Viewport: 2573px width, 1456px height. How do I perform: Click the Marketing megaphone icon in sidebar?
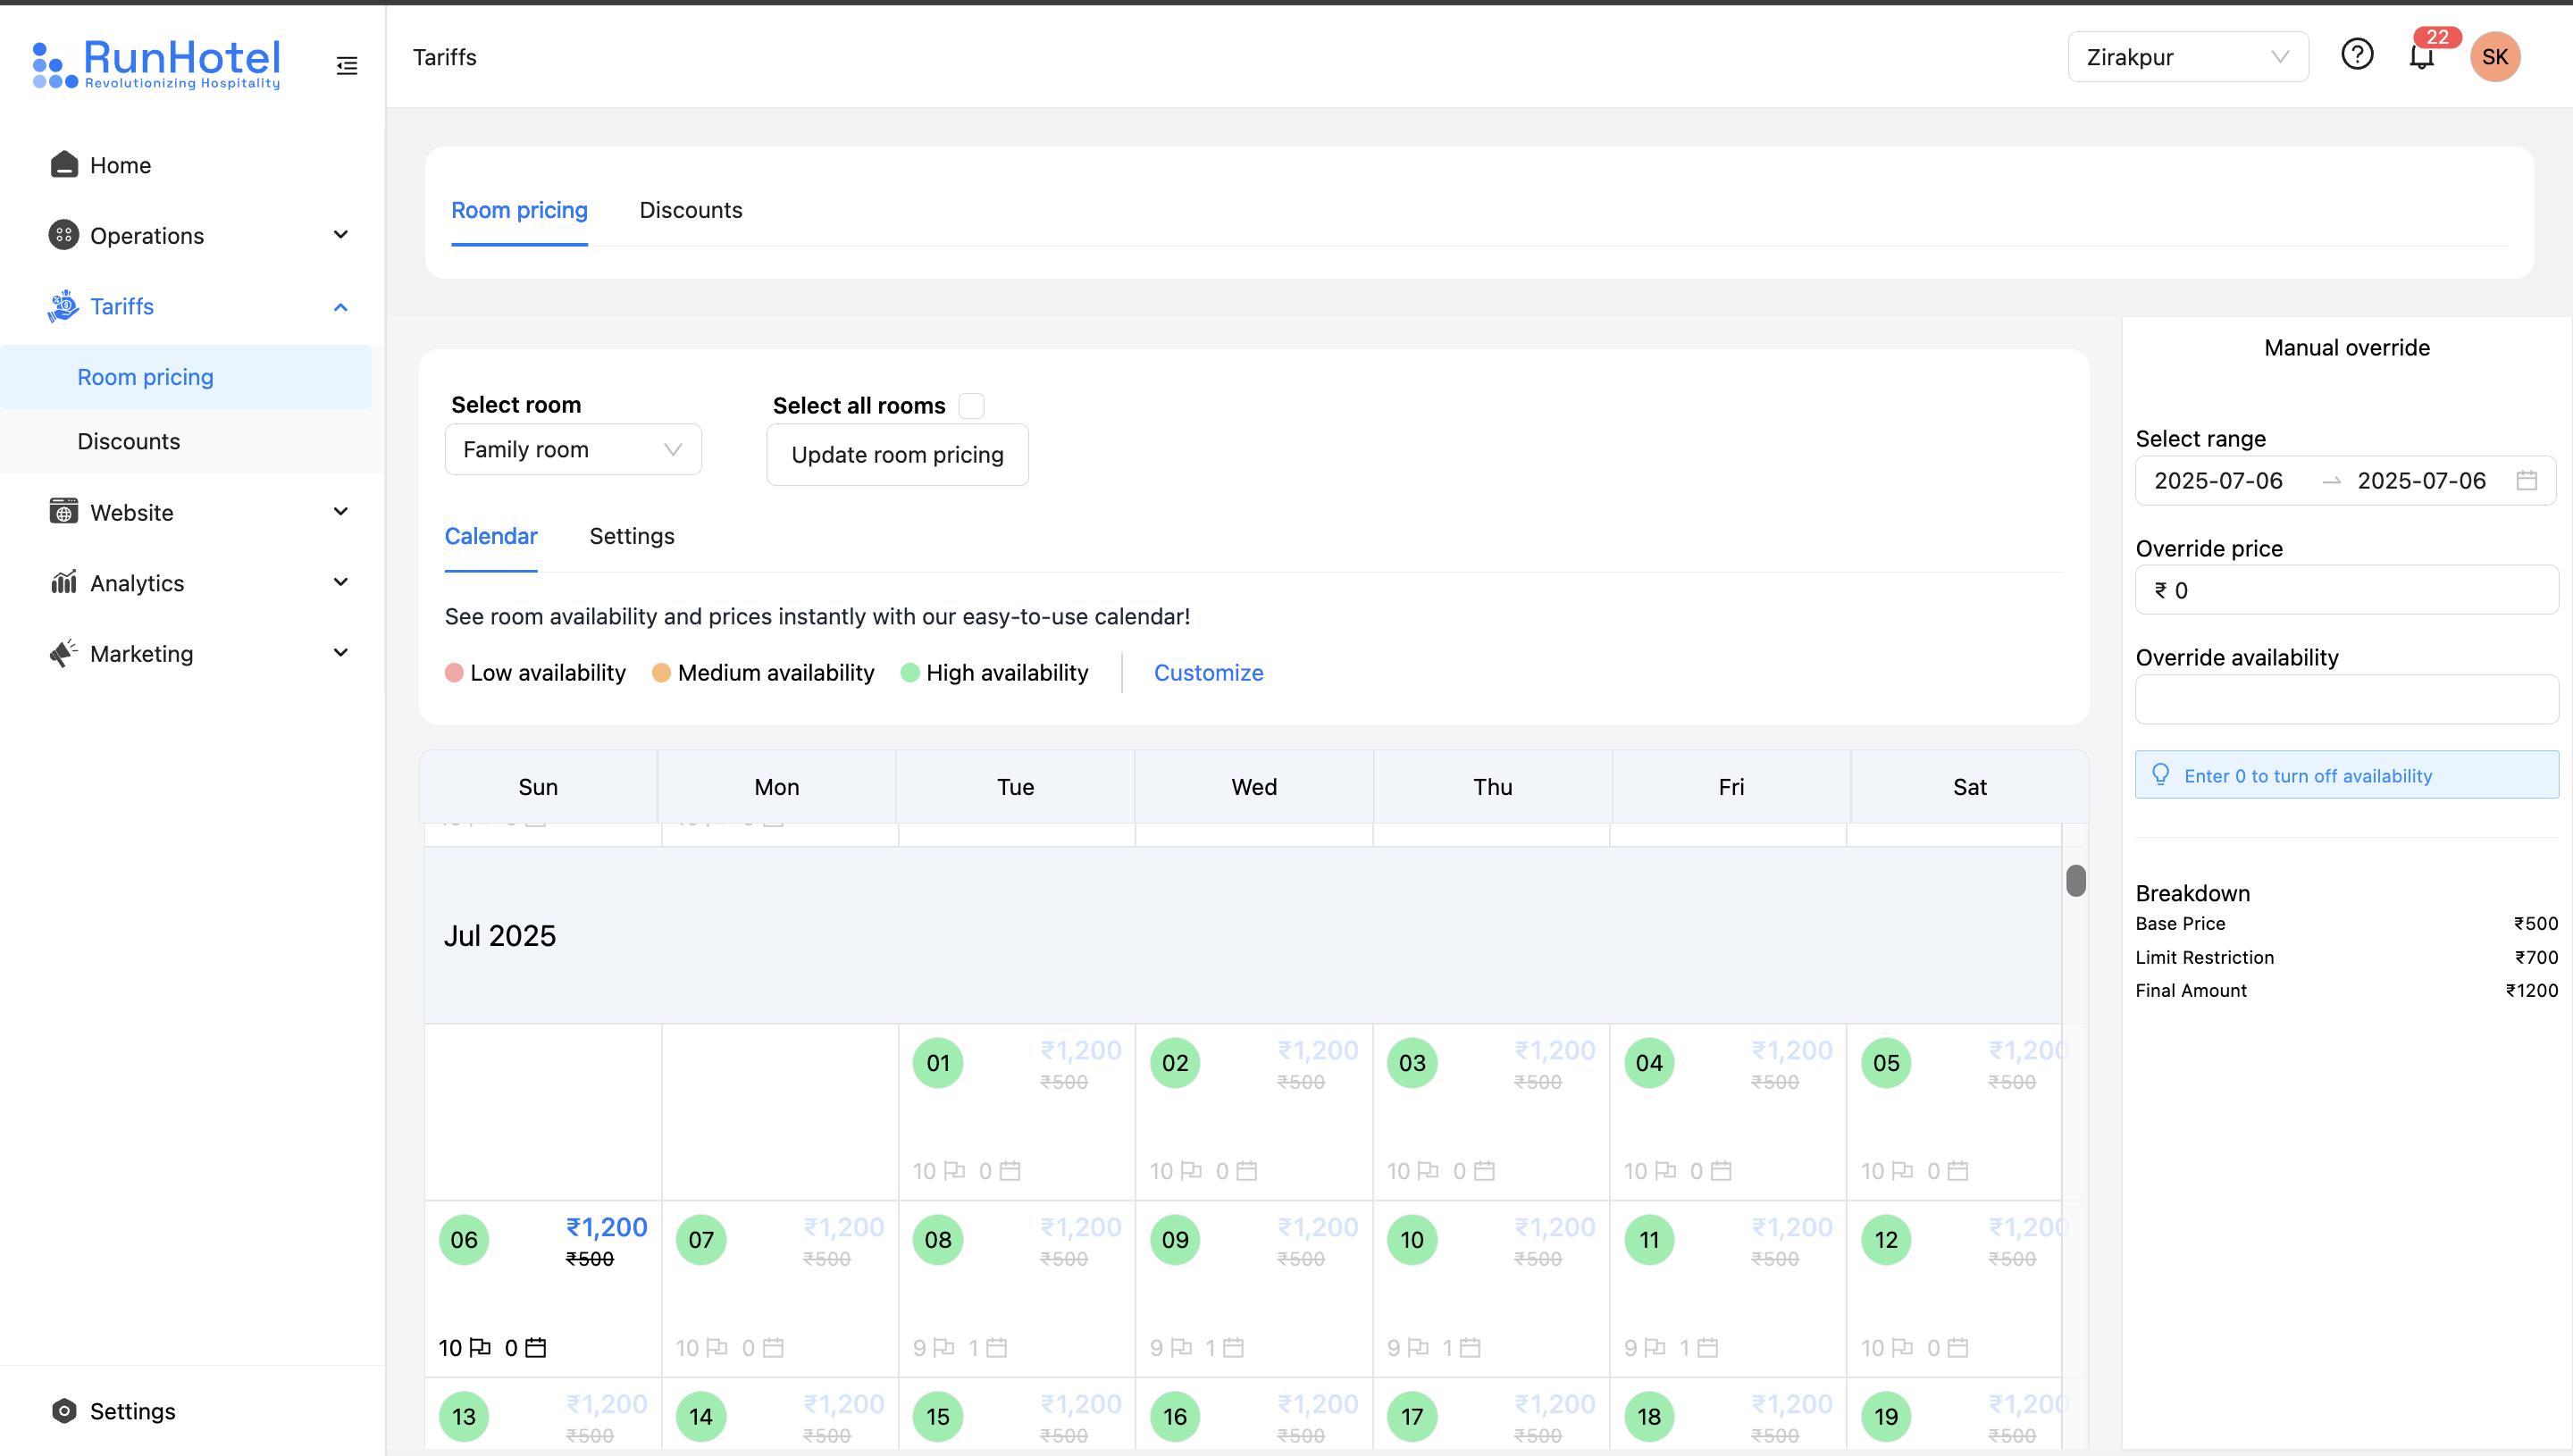64,653
